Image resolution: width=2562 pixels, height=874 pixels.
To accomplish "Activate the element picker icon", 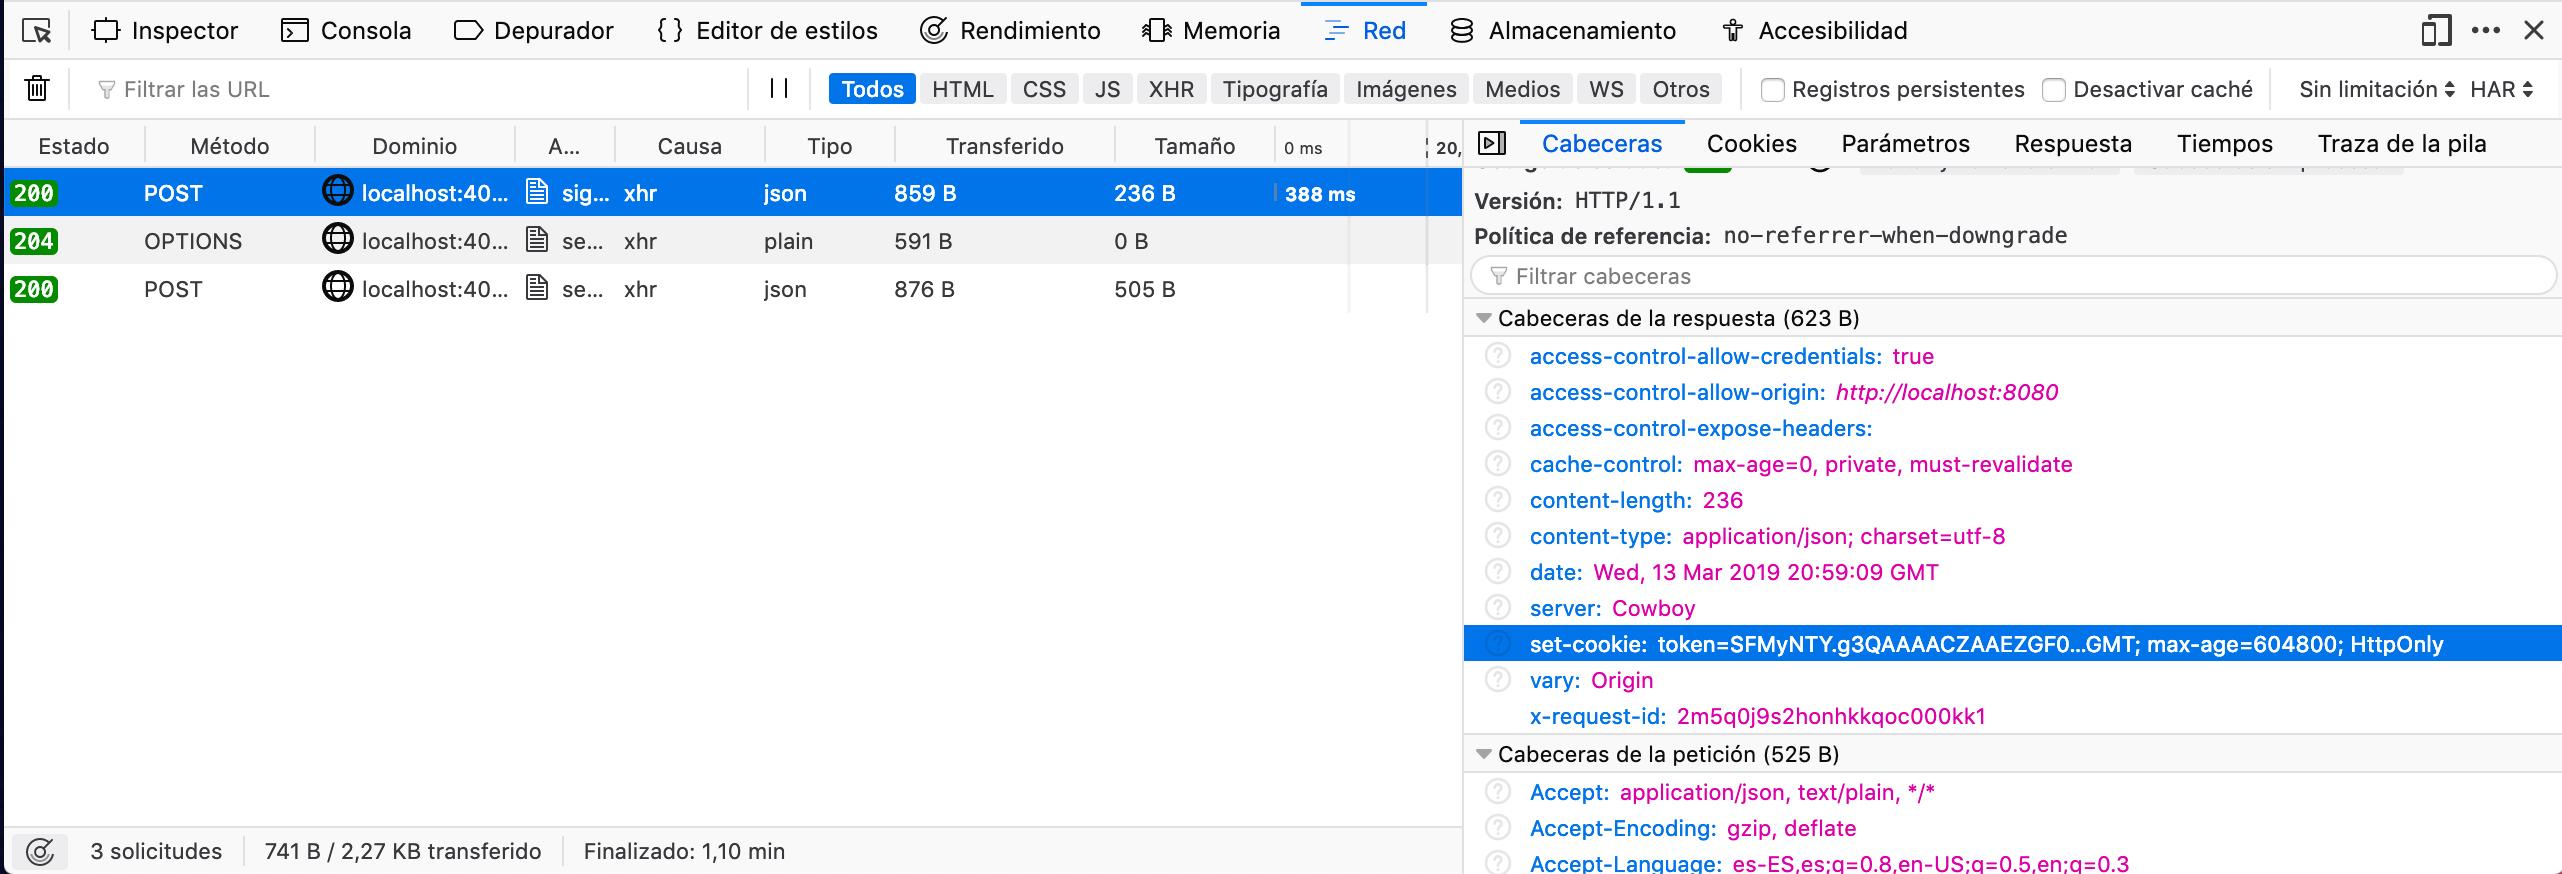I will point(36,31).
